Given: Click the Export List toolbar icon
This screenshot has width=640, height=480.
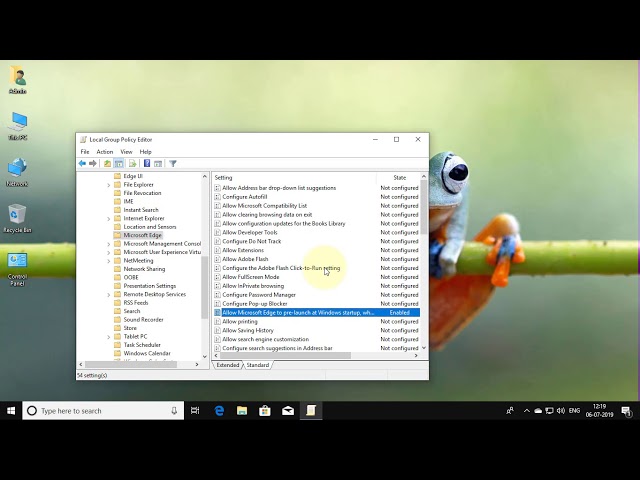Looking at the screenshot, I should click(x=132, y=164).
